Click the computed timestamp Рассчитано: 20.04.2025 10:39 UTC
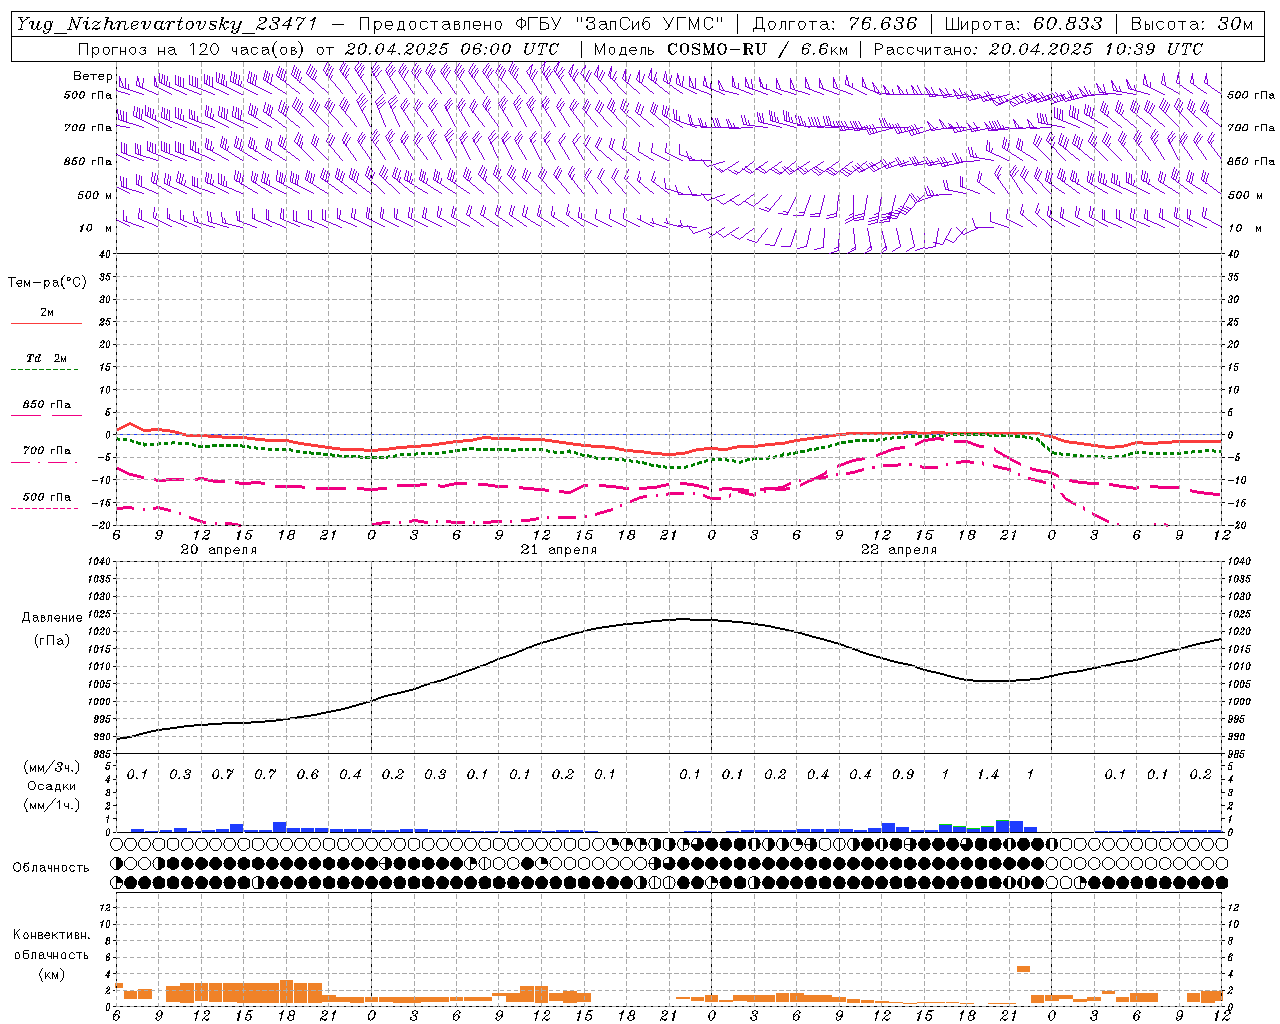Image resolution: width=1280 pixels, height=1024 pixels. pos(1038,49)
